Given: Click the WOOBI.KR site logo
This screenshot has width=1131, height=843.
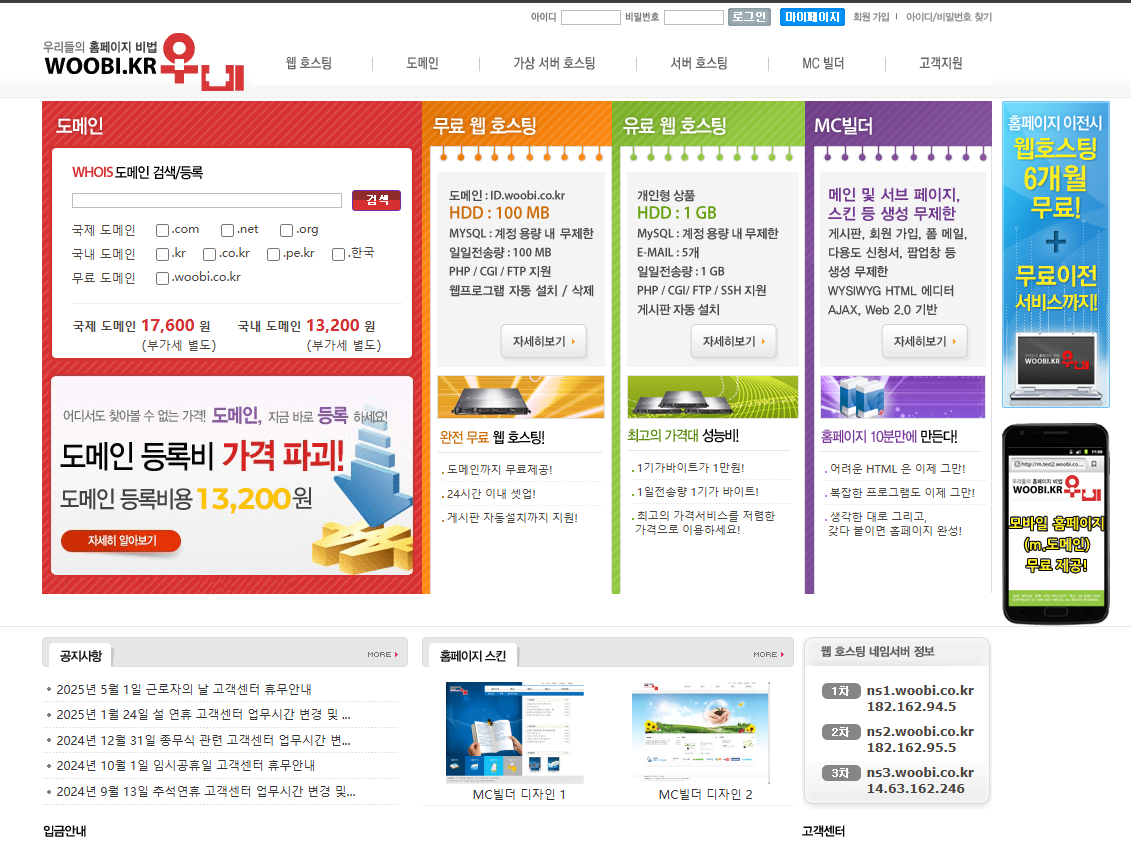Looking at the screenshot, I should tap(144, 62).
